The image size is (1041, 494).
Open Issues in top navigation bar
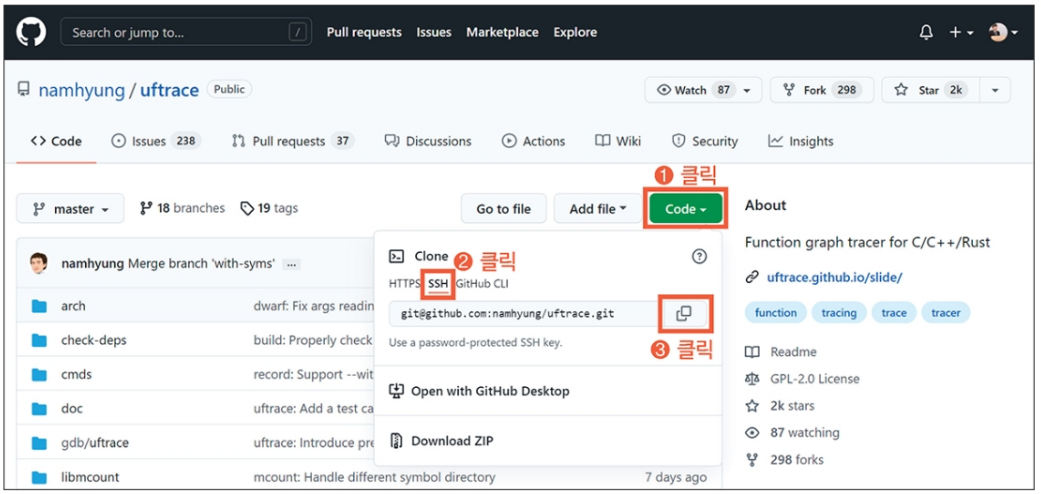click(434, 32)
